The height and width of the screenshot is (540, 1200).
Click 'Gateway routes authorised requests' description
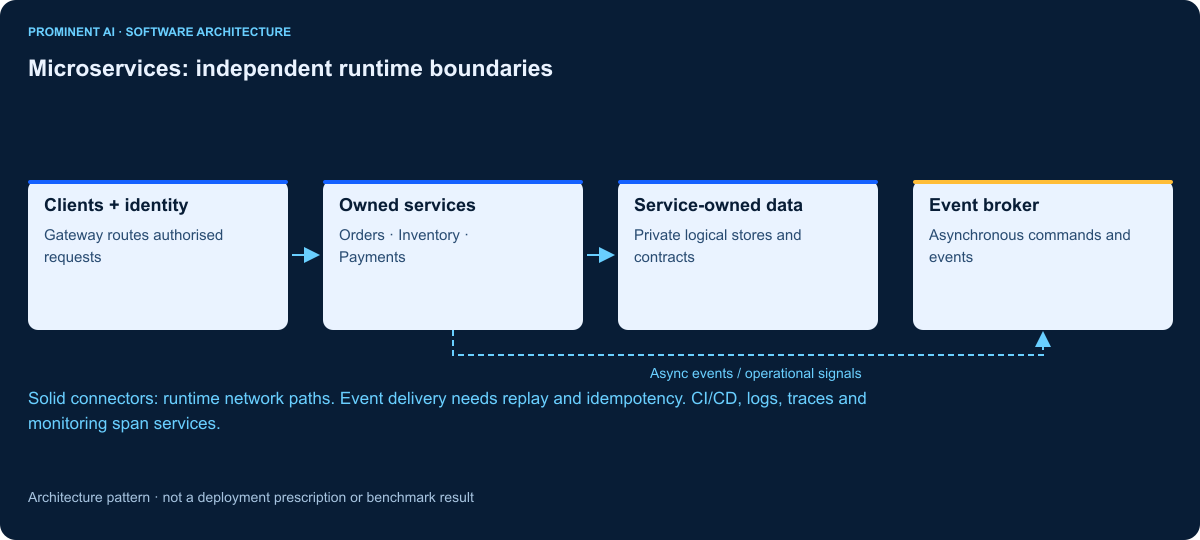point(134,246)
